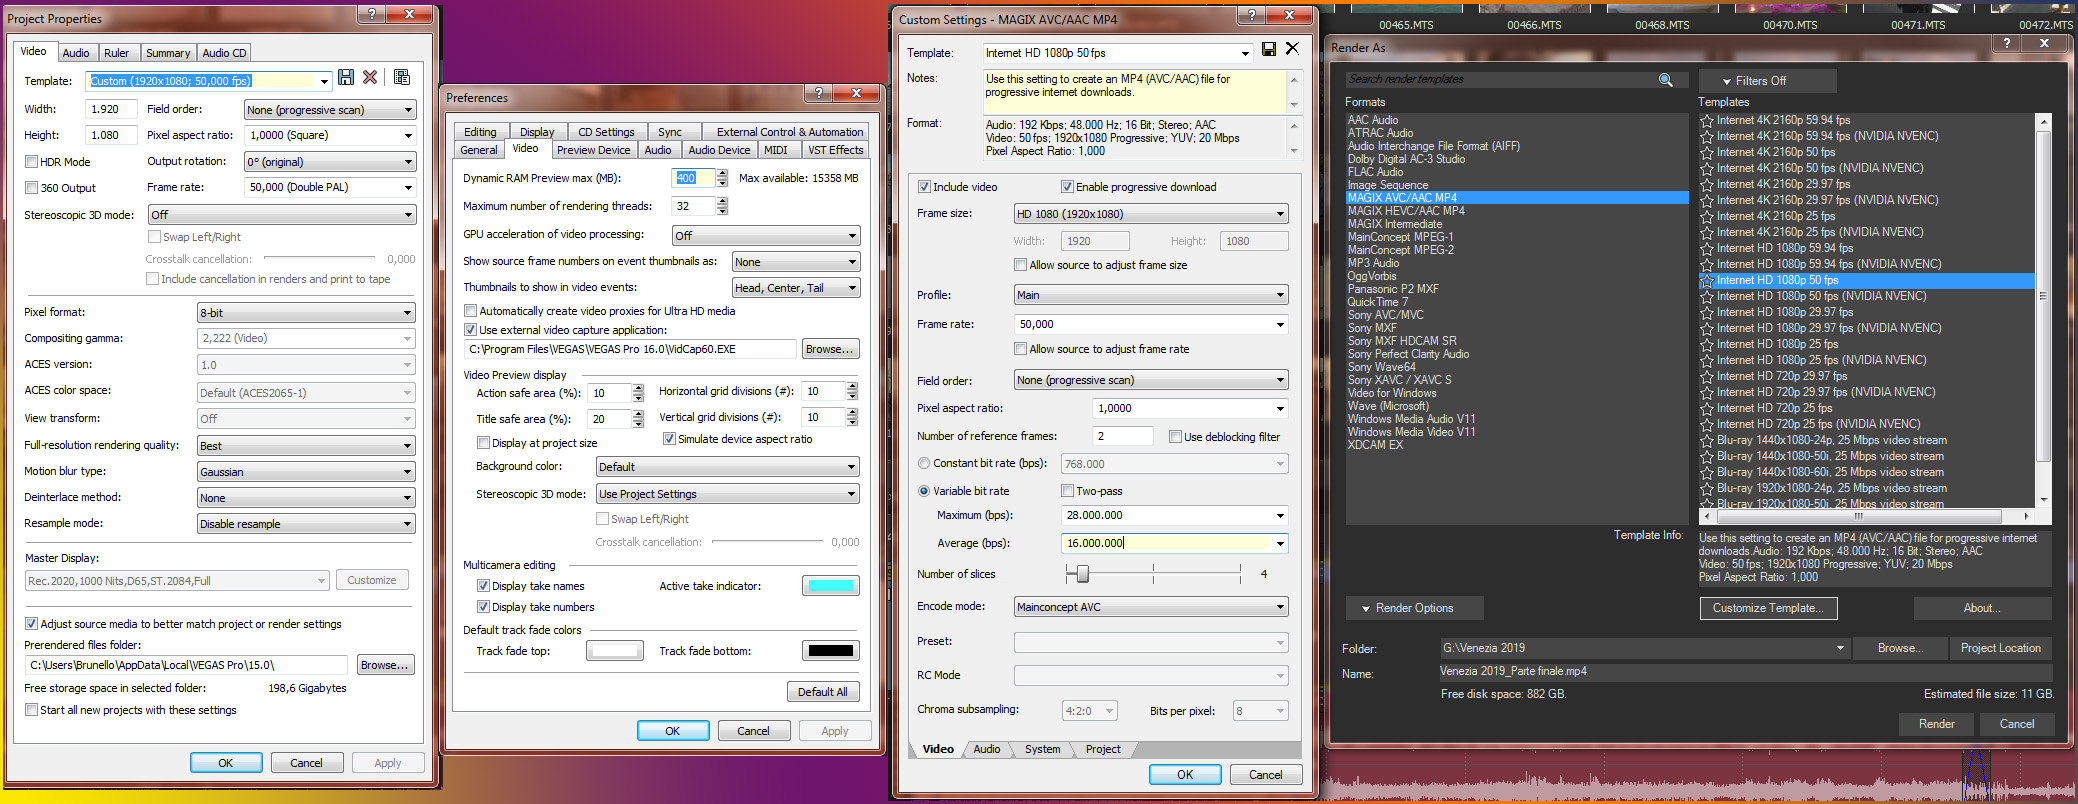The height and width of the screenshot is (804, 2078).
Task: Star Blu-ray 1920x1080-24p template
Action: point(1707,488)
